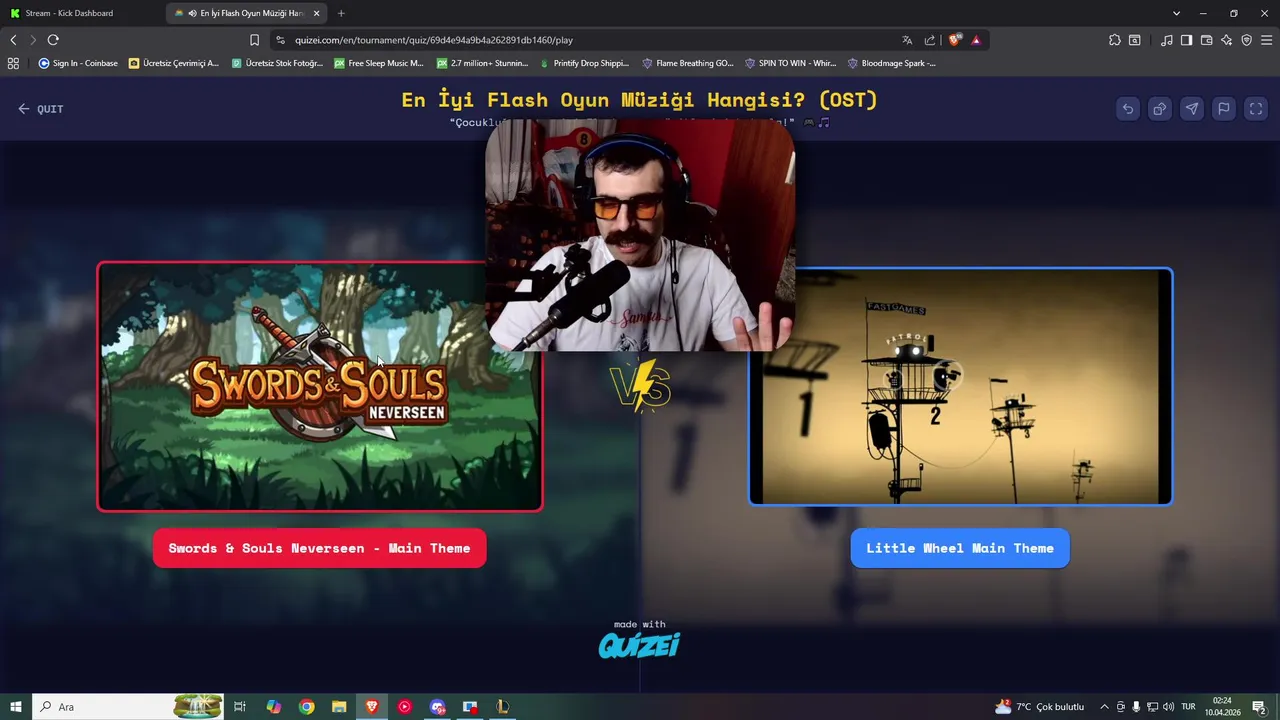Vote for Swords & Souls Neverseen - Main Theme
Image resolution: width=1280 pixels, height=720 pixels.
(x=320, y=548)
